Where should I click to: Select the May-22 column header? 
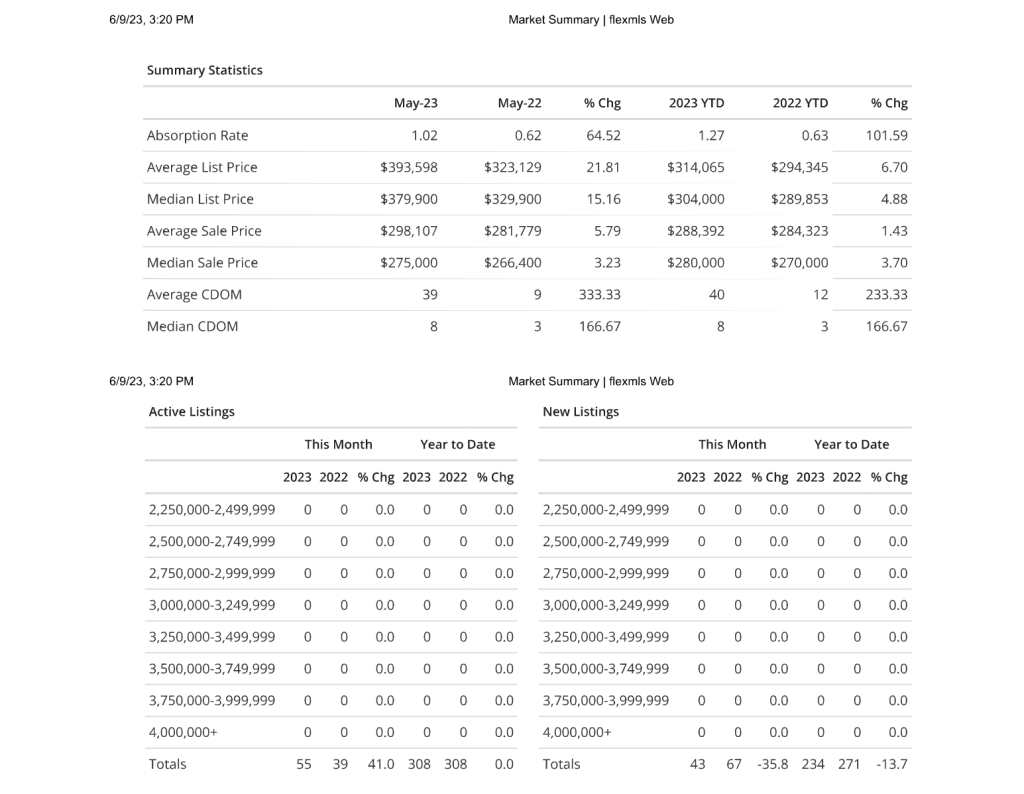(519, 103)
